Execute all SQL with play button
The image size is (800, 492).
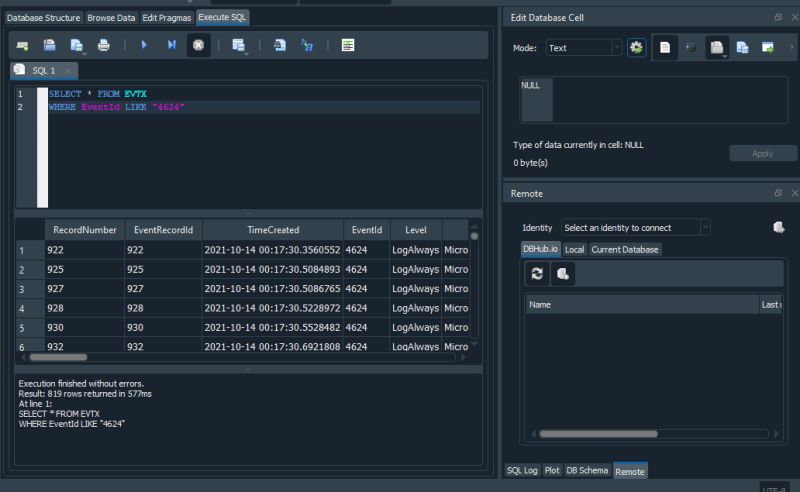(144, 45)
